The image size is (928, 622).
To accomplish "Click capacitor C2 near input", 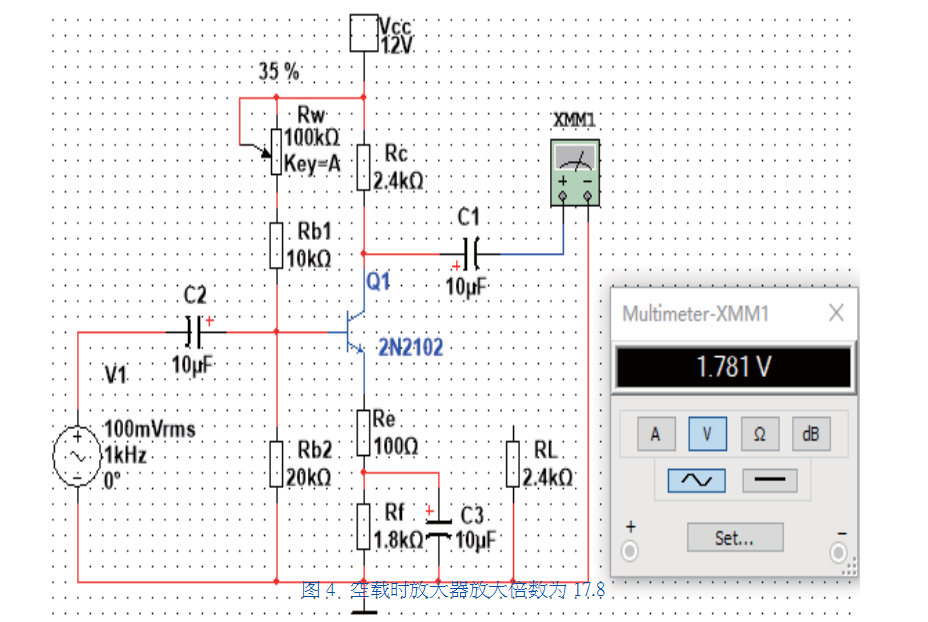I will pos(195,331).
